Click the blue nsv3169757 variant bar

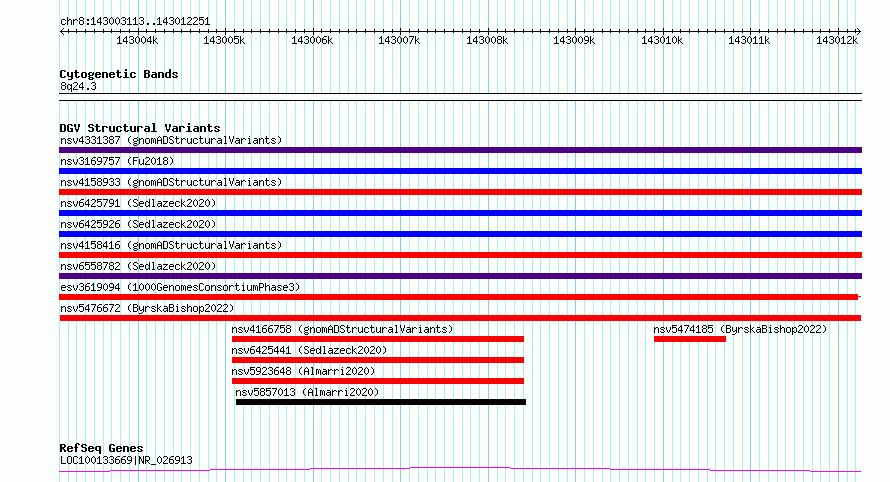click(460, 171)
